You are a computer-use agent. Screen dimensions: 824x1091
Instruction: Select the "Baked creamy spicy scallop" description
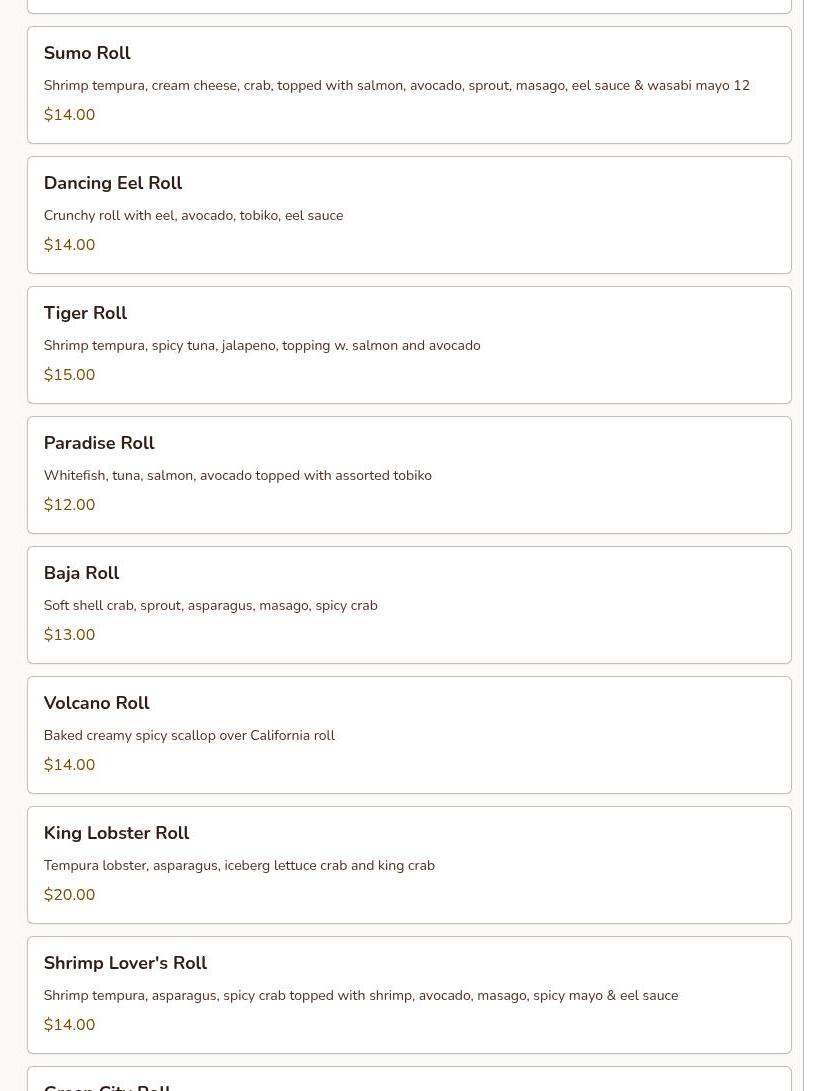[189, 736]
